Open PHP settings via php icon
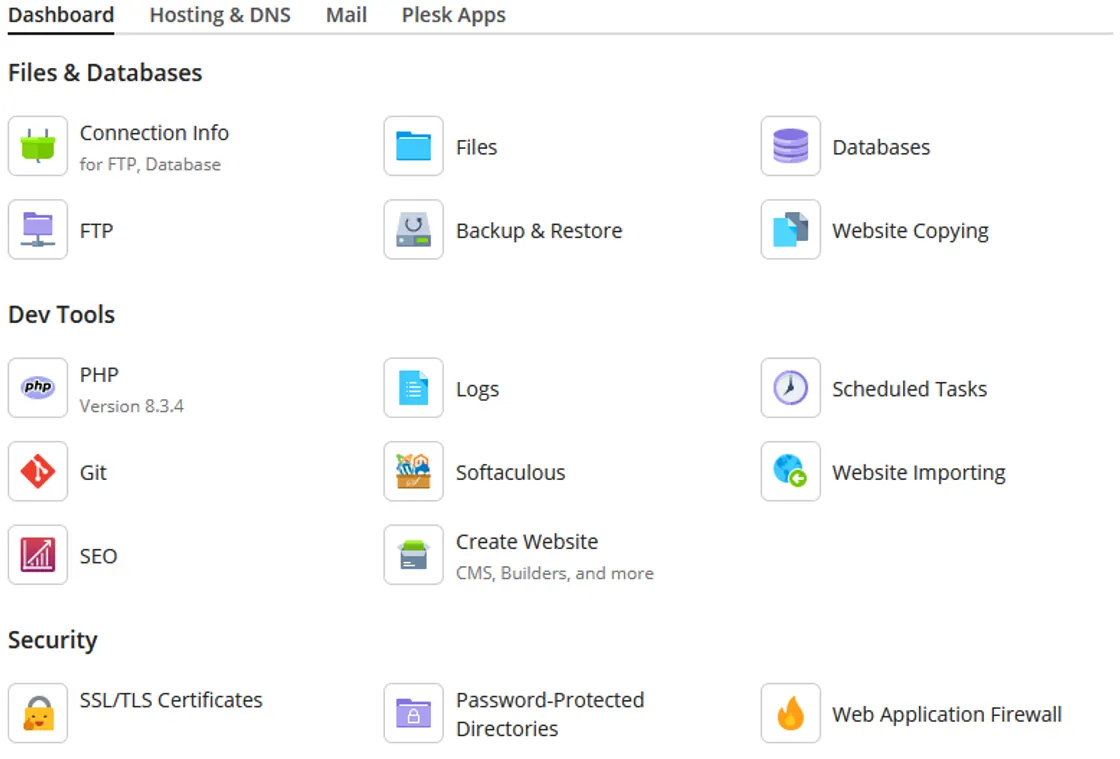 [x=38, y=388]
